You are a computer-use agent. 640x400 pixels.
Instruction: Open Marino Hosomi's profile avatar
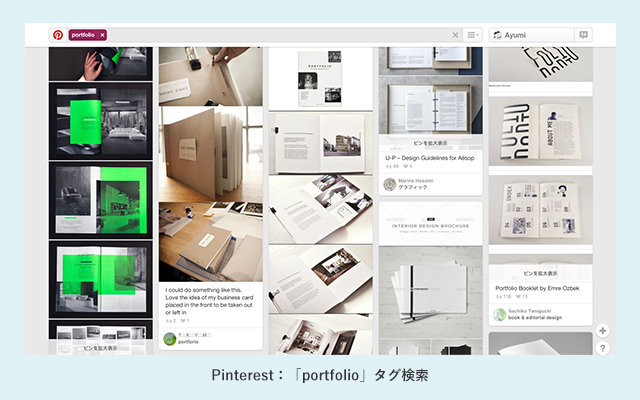[x=390, y=184]
